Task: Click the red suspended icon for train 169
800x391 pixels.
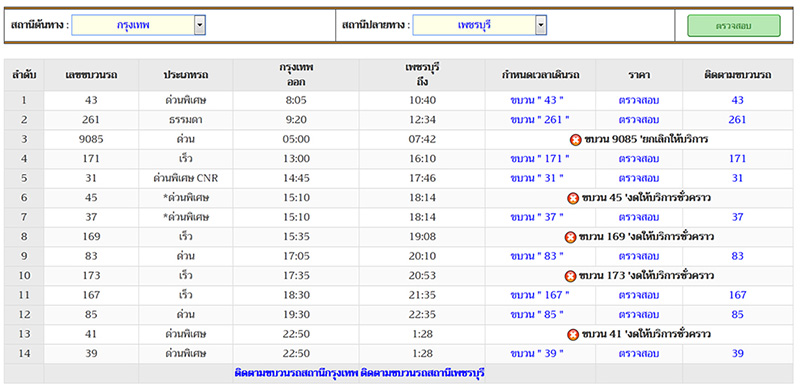Action: point(570,237)
